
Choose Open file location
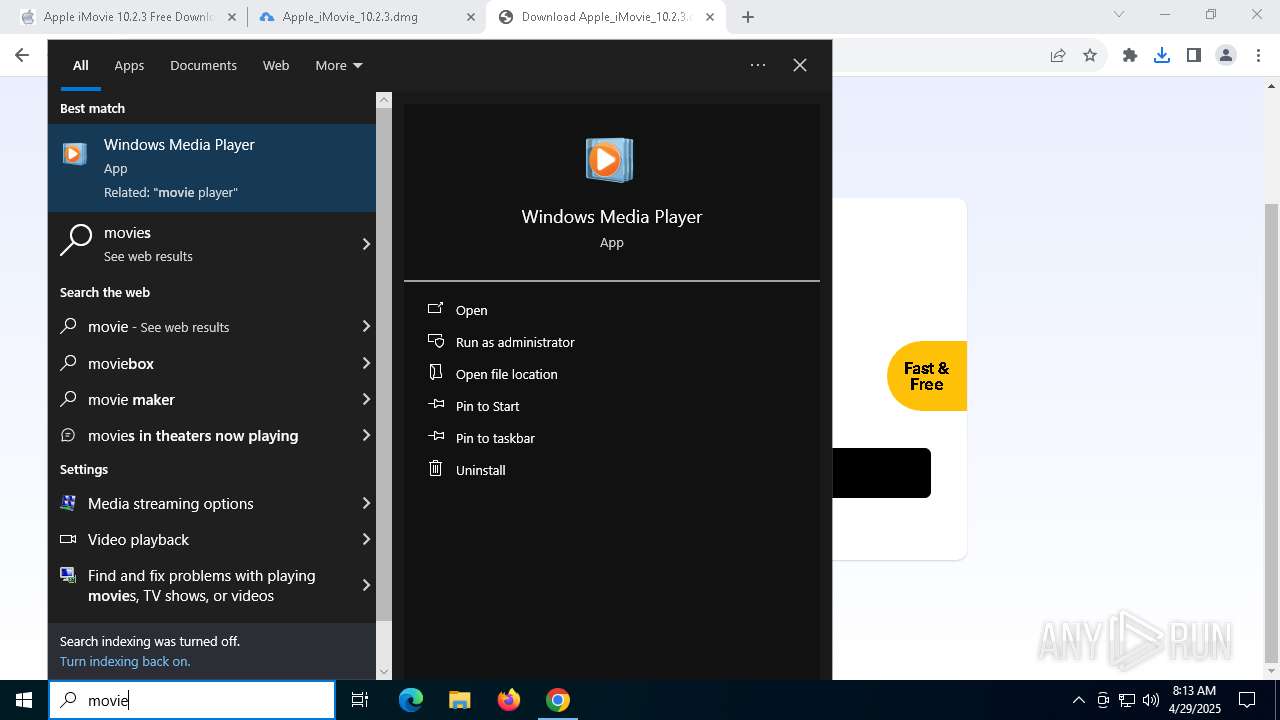click(507, 374)
